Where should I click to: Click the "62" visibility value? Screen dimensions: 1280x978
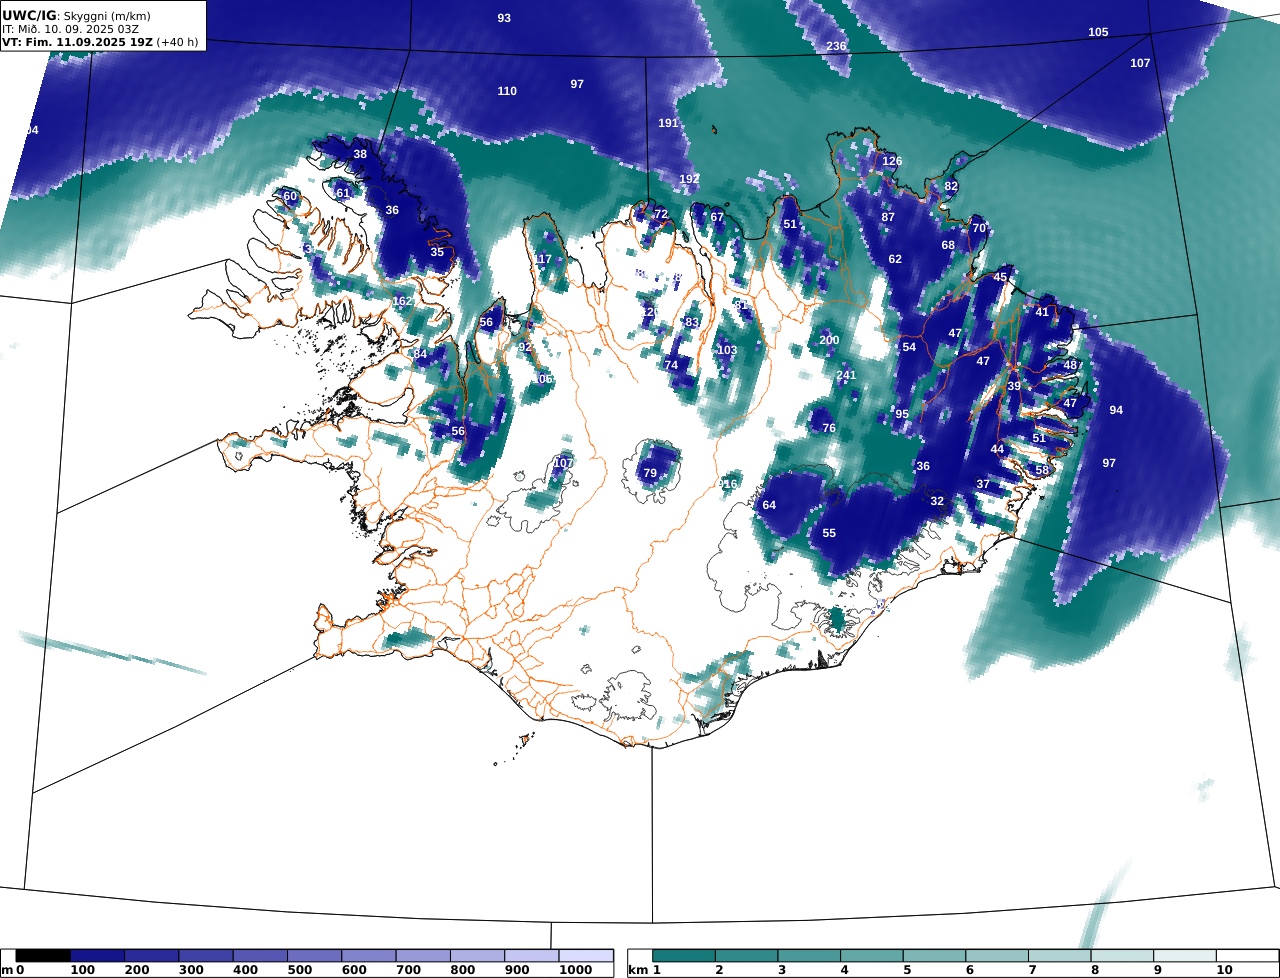pyautogui.click(x=895, y=259)
